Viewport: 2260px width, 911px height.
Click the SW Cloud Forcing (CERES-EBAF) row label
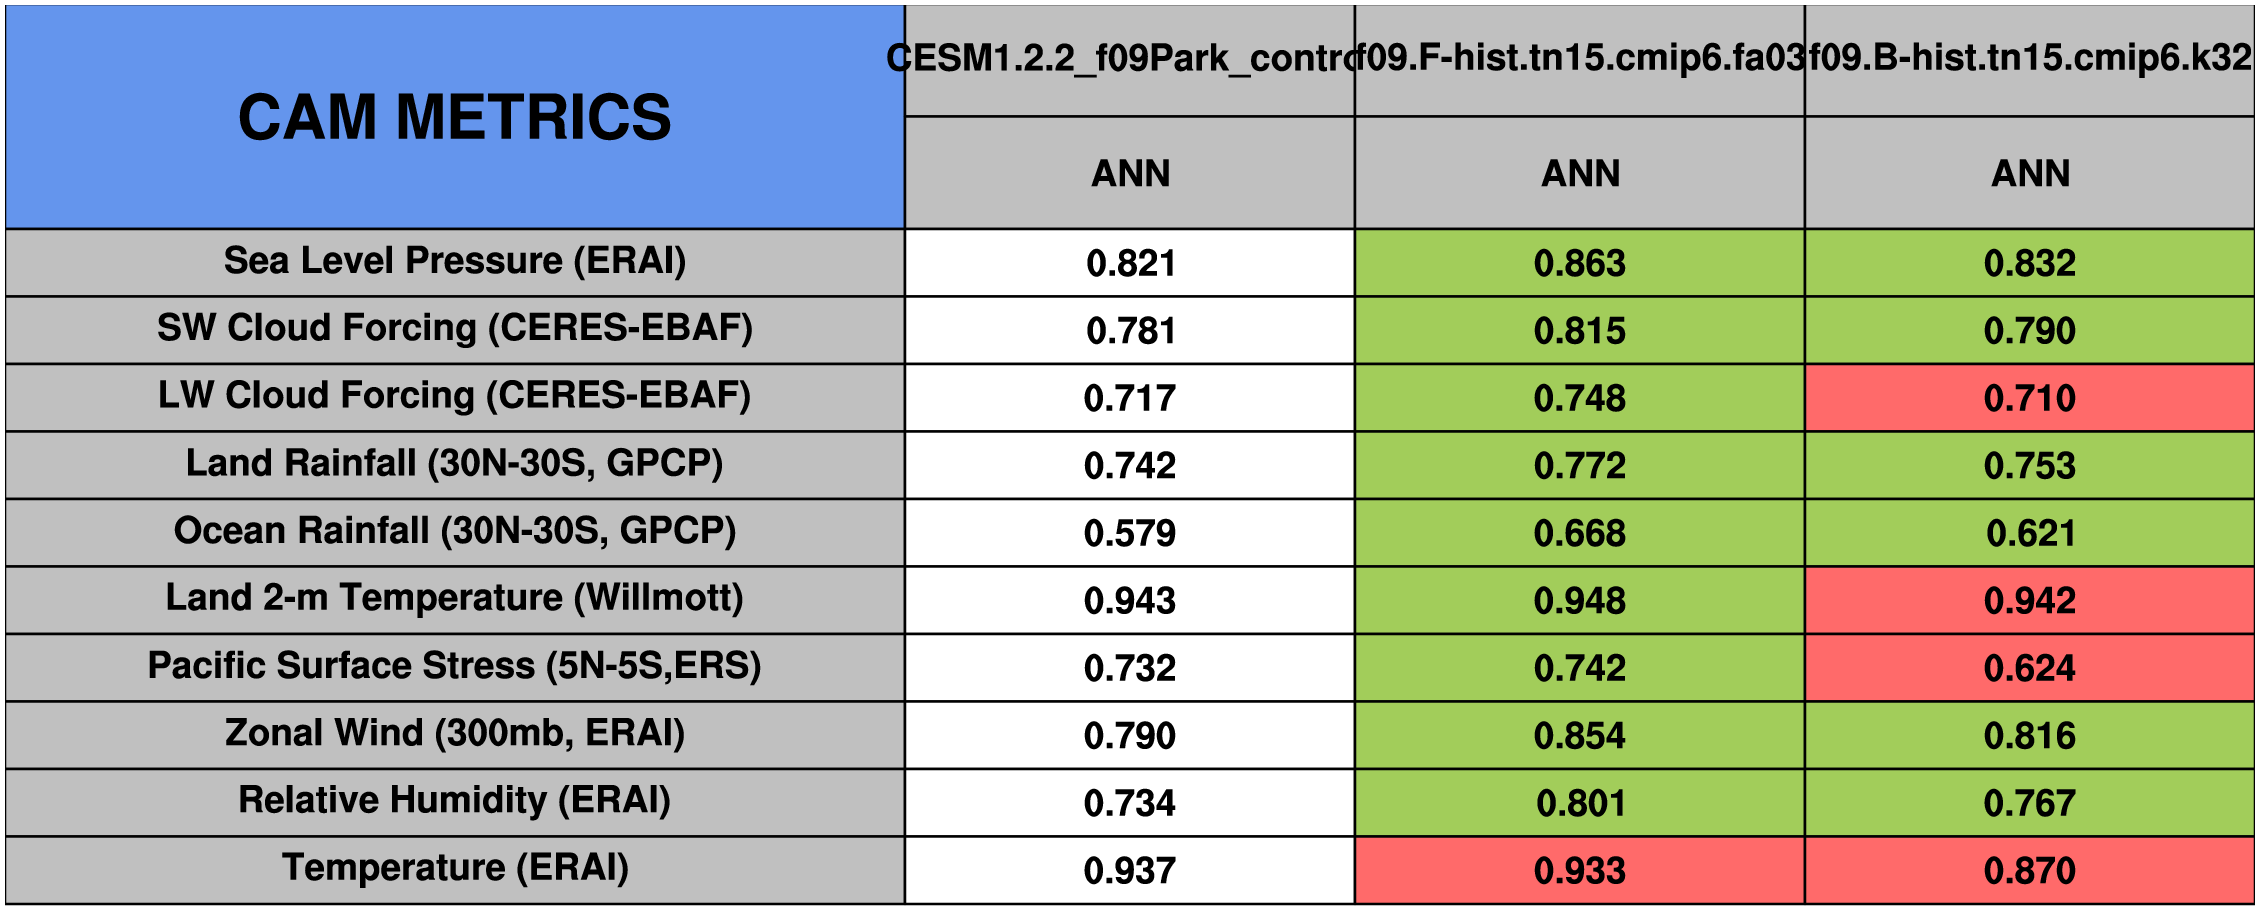coord(455,329)
